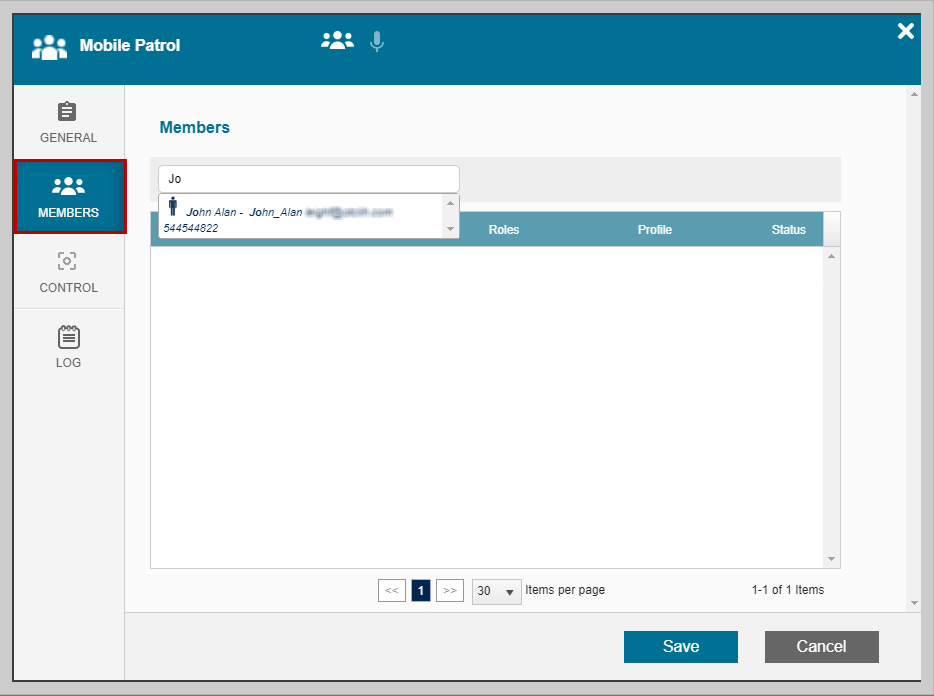Viewport: 934px width, 696px height.
Task: Click members table scroll down arrow
Action: tap(832, 559)
